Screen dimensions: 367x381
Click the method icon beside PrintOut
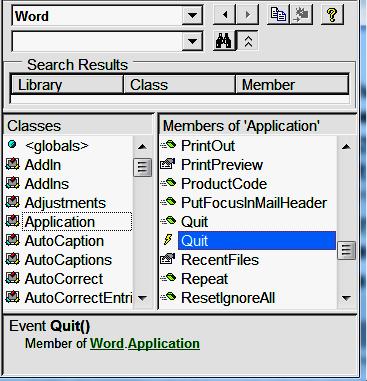[x=168, y=145]
